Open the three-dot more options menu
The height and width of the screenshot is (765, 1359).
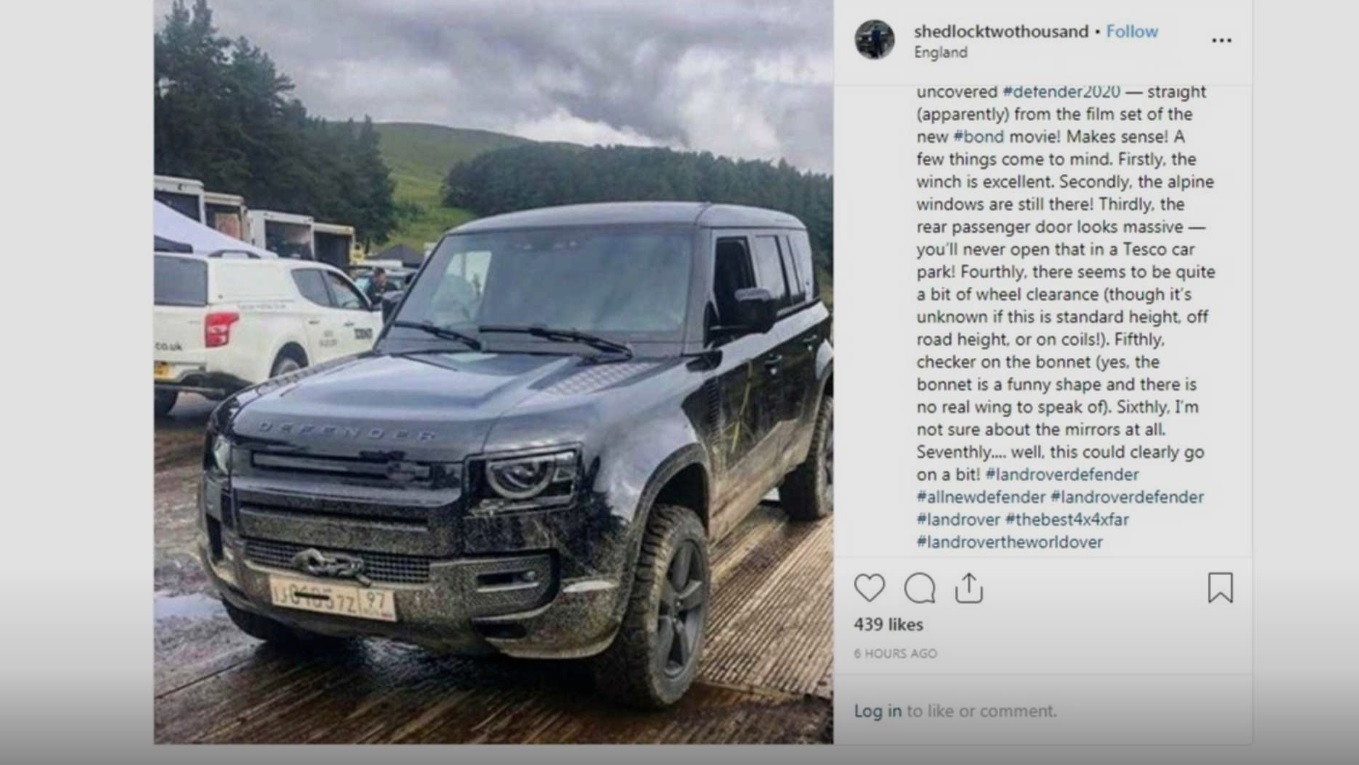pyautogui.click(x=1221, y=41)
